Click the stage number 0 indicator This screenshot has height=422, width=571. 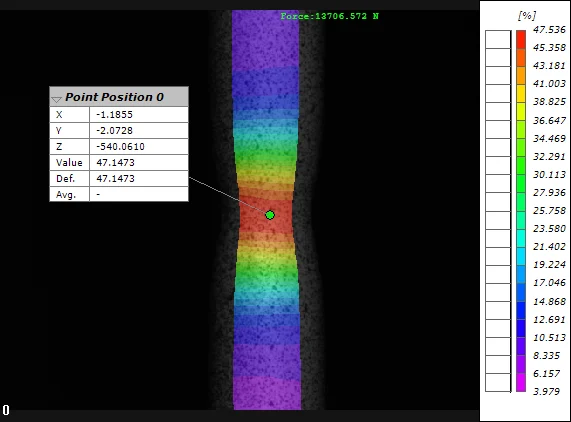(6, 410)
